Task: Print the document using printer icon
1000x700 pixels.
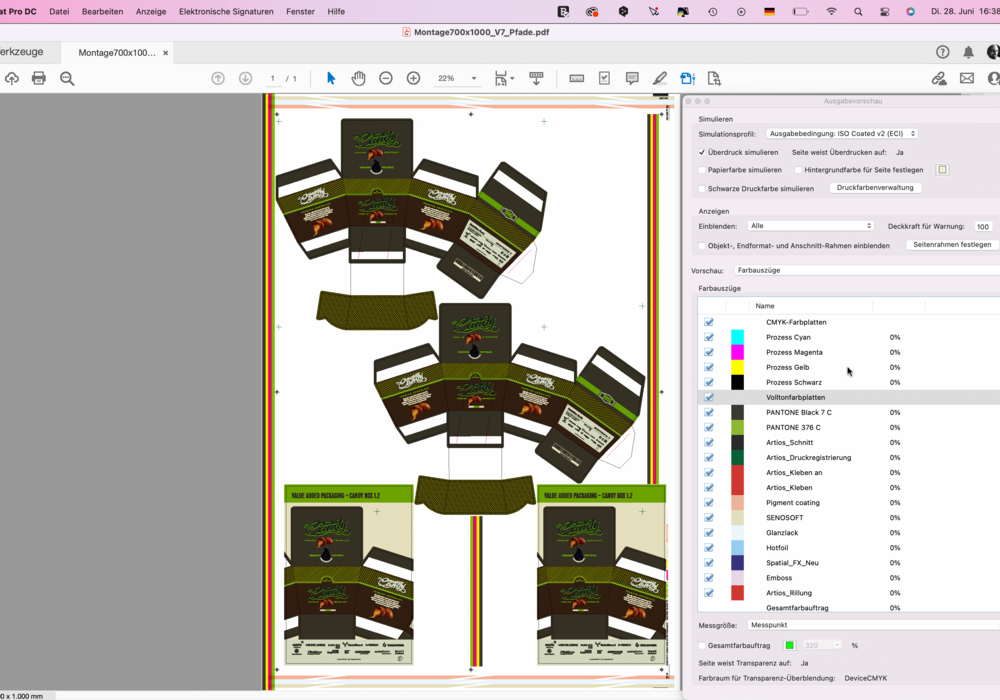Action: (x=39, y=78)
